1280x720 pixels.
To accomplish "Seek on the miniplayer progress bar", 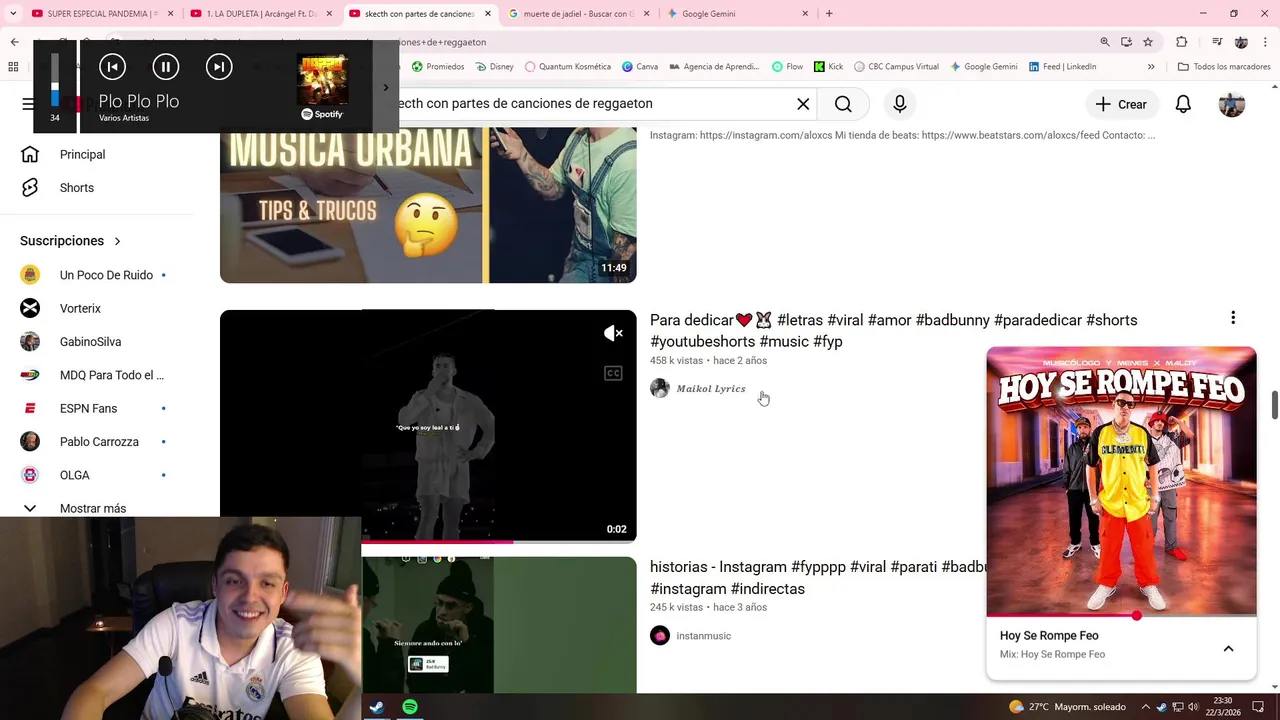I will point(1121,616).
